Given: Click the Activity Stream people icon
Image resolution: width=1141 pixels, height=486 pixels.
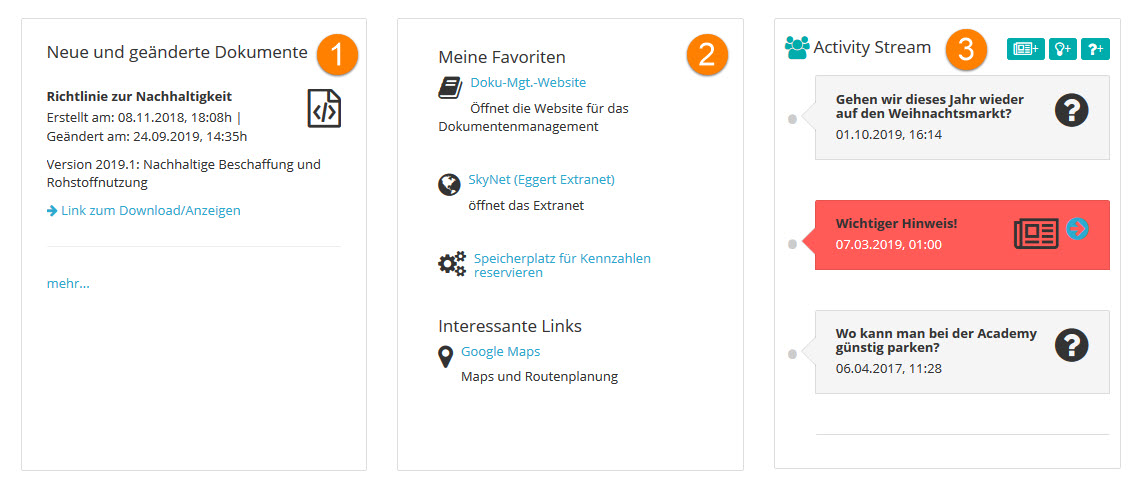Looking at the screenshot, I should pyautogui.click(x=797, y=47).
